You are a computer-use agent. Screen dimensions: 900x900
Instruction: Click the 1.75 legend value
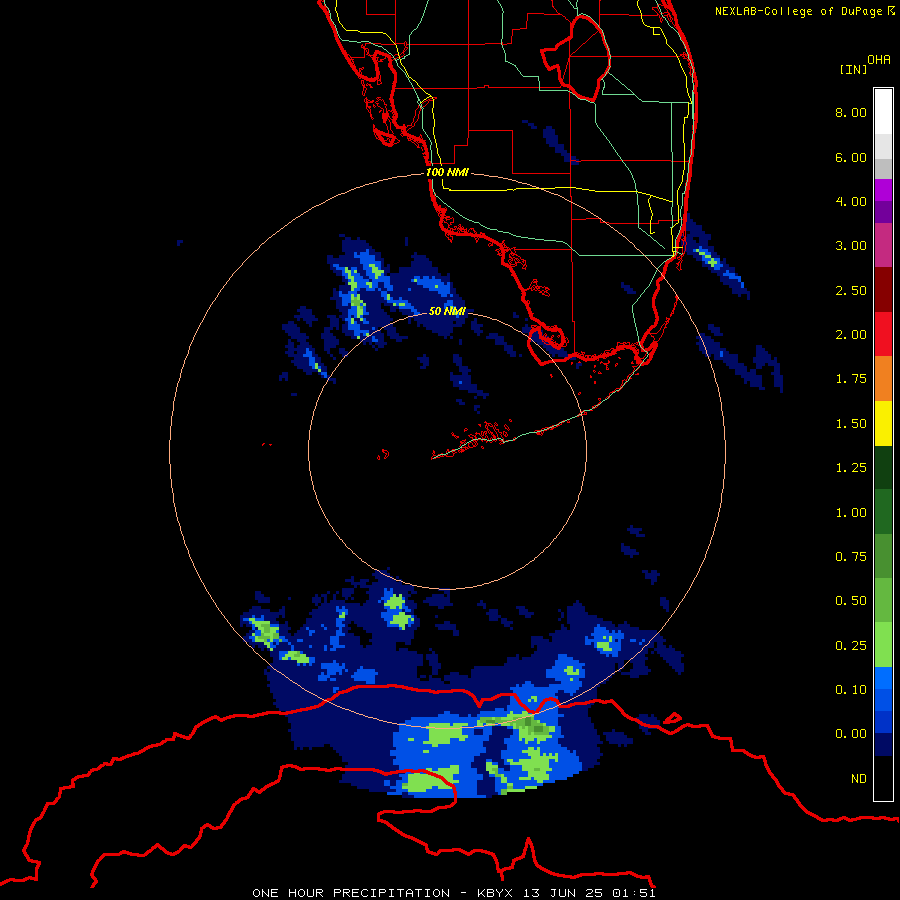(x=851, y=379)
